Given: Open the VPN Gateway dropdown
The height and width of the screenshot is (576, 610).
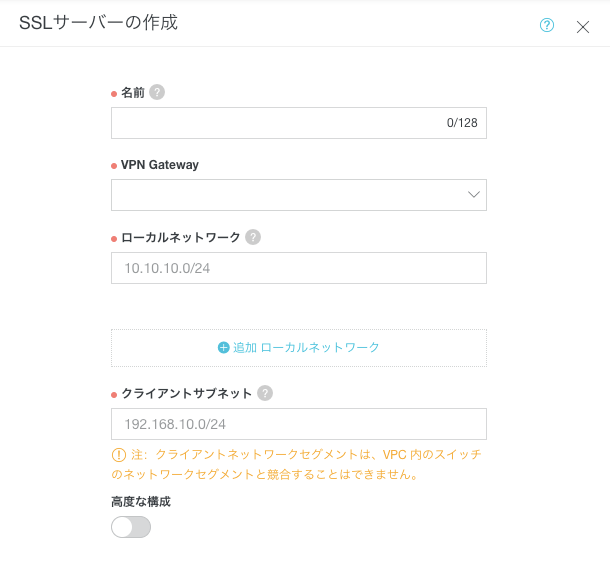Looking at the screenshot, I should coord(299,195).
